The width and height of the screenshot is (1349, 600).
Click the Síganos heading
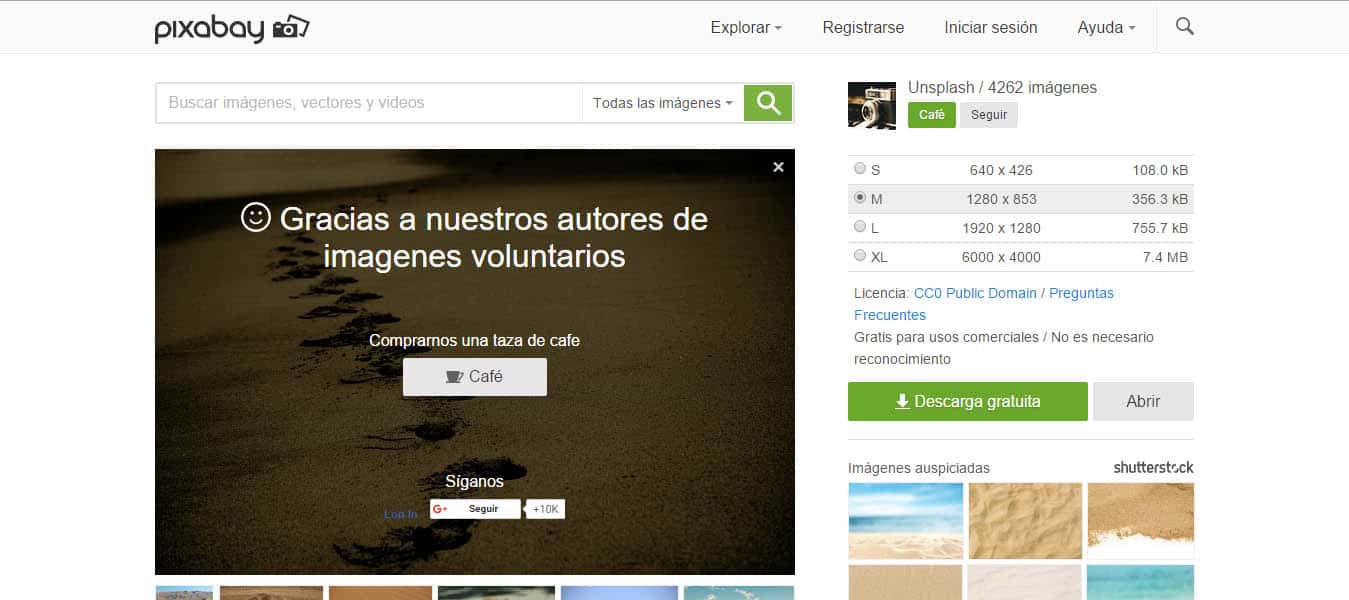click(475, 481)
